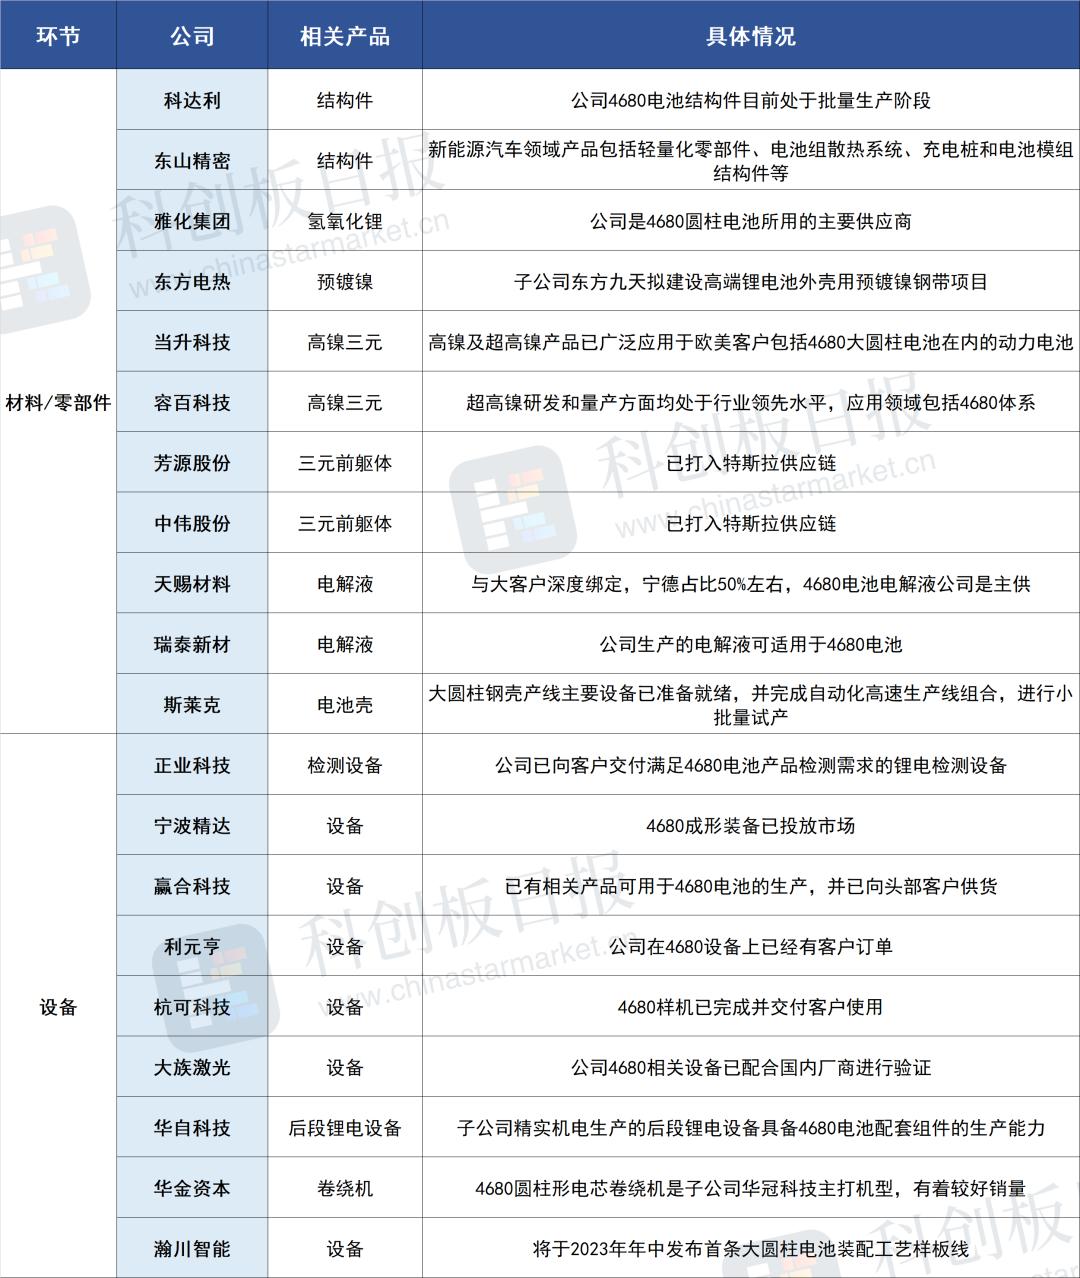Click the 环节 column header
The image size is (1080, 1278).
coord(58,36)
